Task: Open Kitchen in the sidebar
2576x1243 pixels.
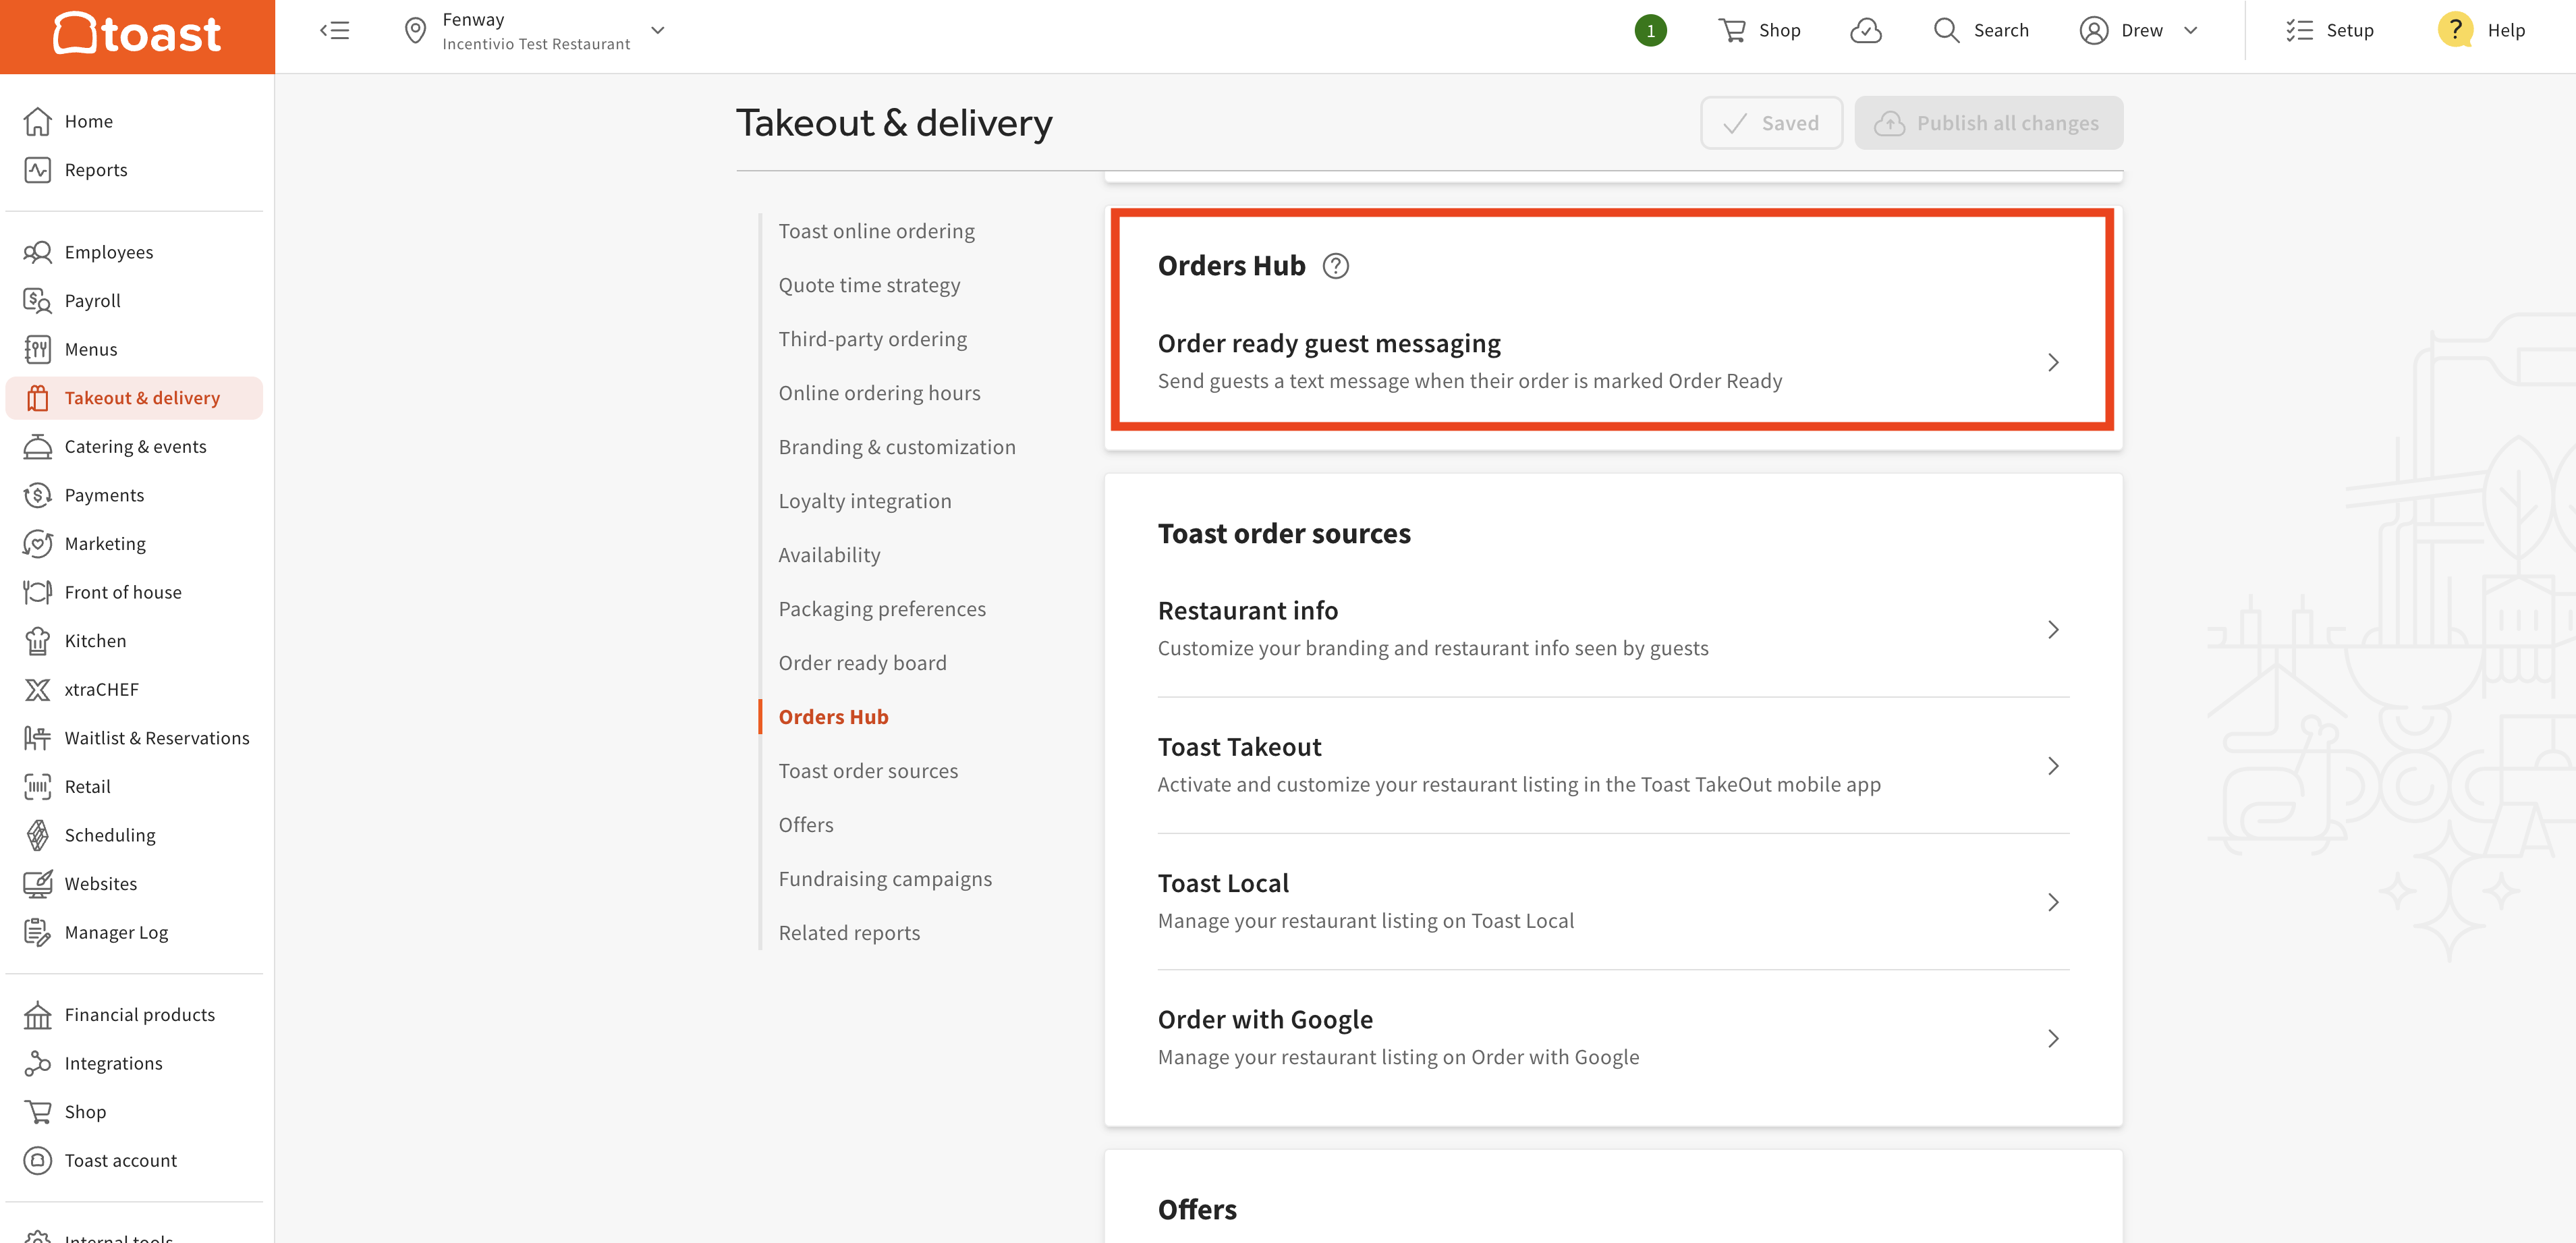Action: 134,641
